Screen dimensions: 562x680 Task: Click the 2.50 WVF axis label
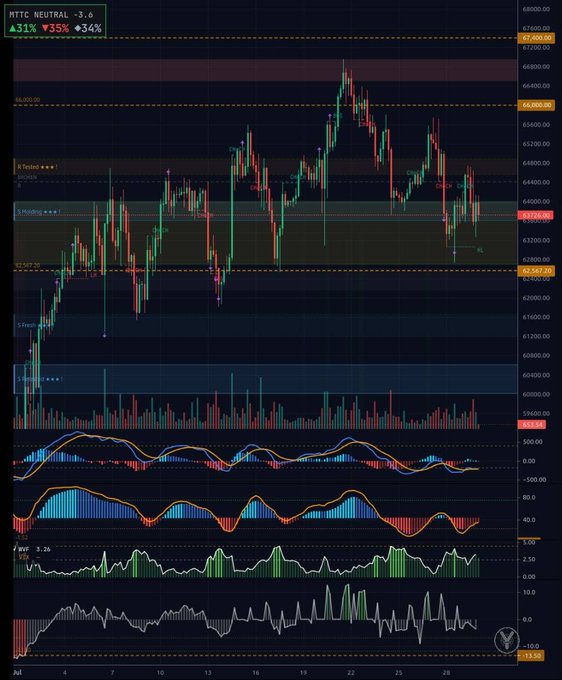[x=529, y=559]
